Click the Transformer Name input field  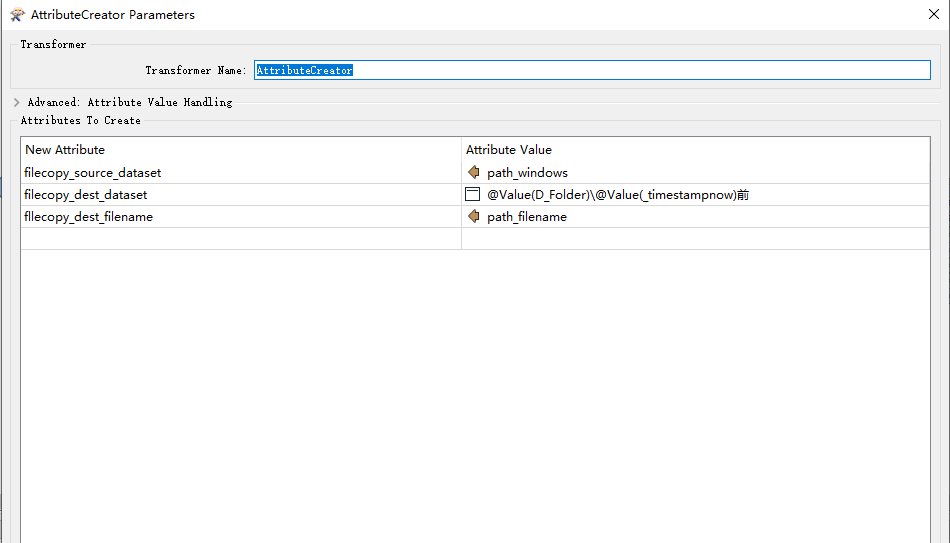pyautogui.click(x=592, y=70)
